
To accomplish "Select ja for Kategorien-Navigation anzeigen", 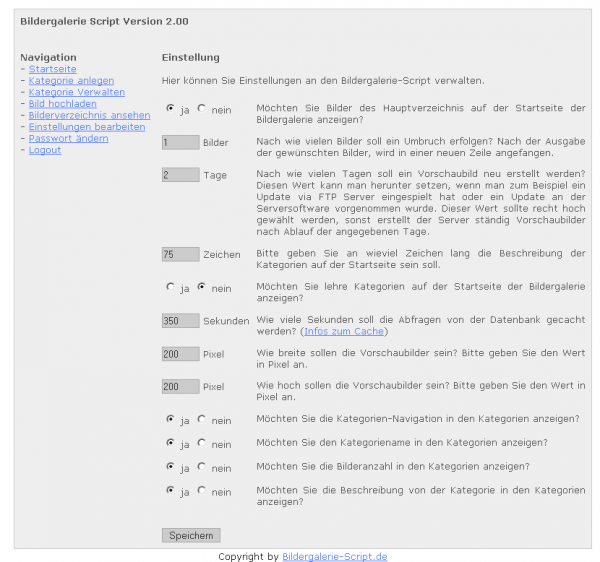I will pos(170,419).
